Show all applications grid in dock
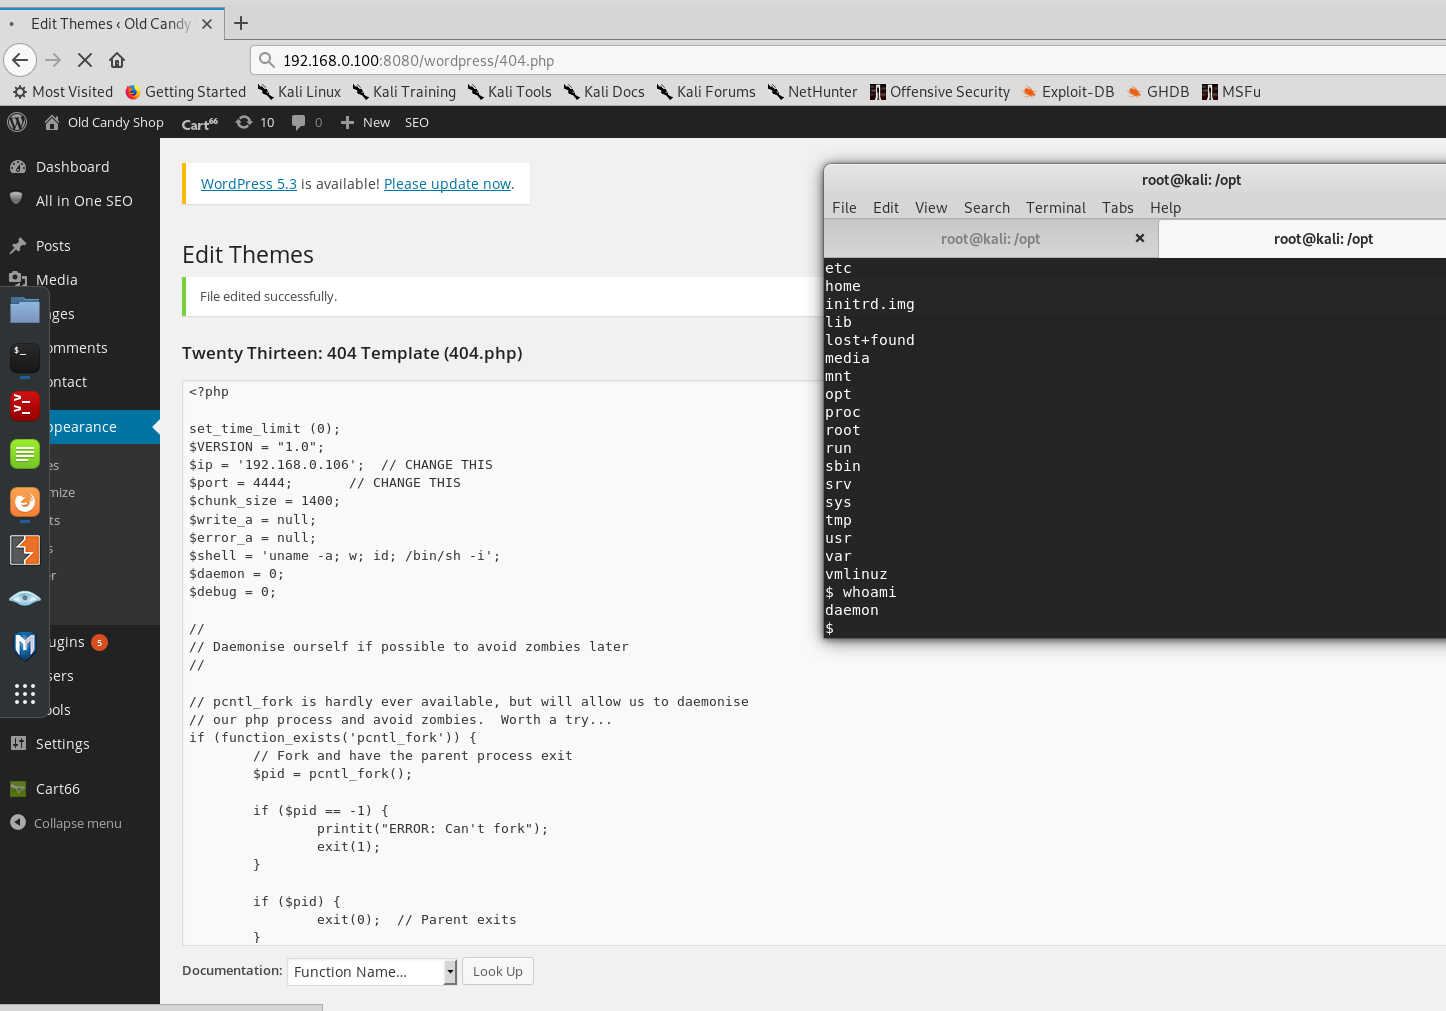Image resolution: width=1446 pixels, height=1011 pixels. click(x=25, y=693)
